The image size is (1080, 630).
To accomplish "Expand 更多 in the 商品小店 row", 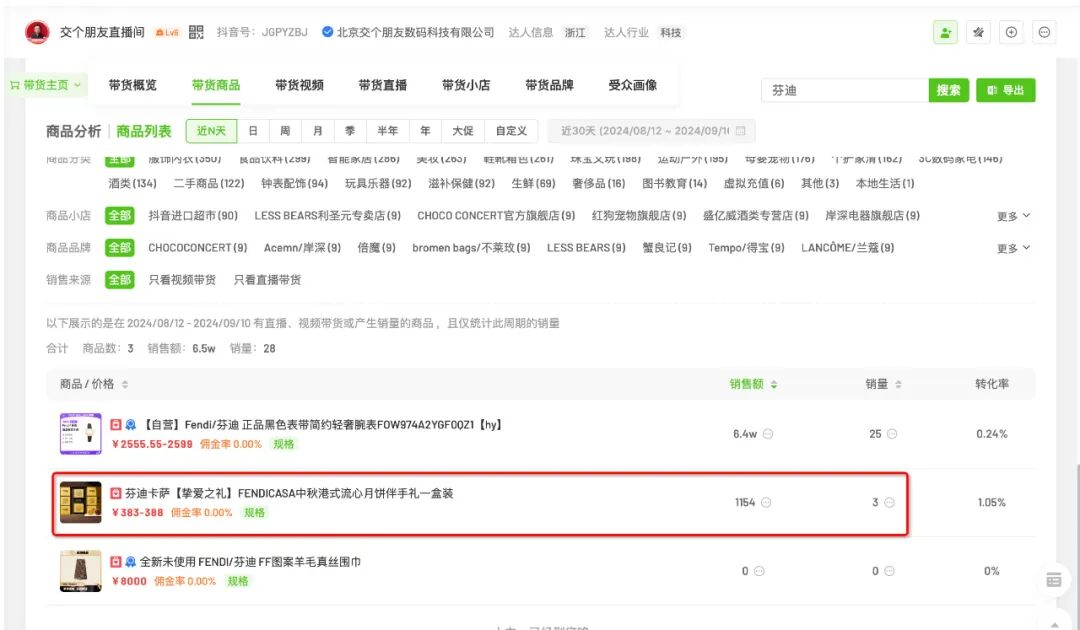I will point(1013,216).
